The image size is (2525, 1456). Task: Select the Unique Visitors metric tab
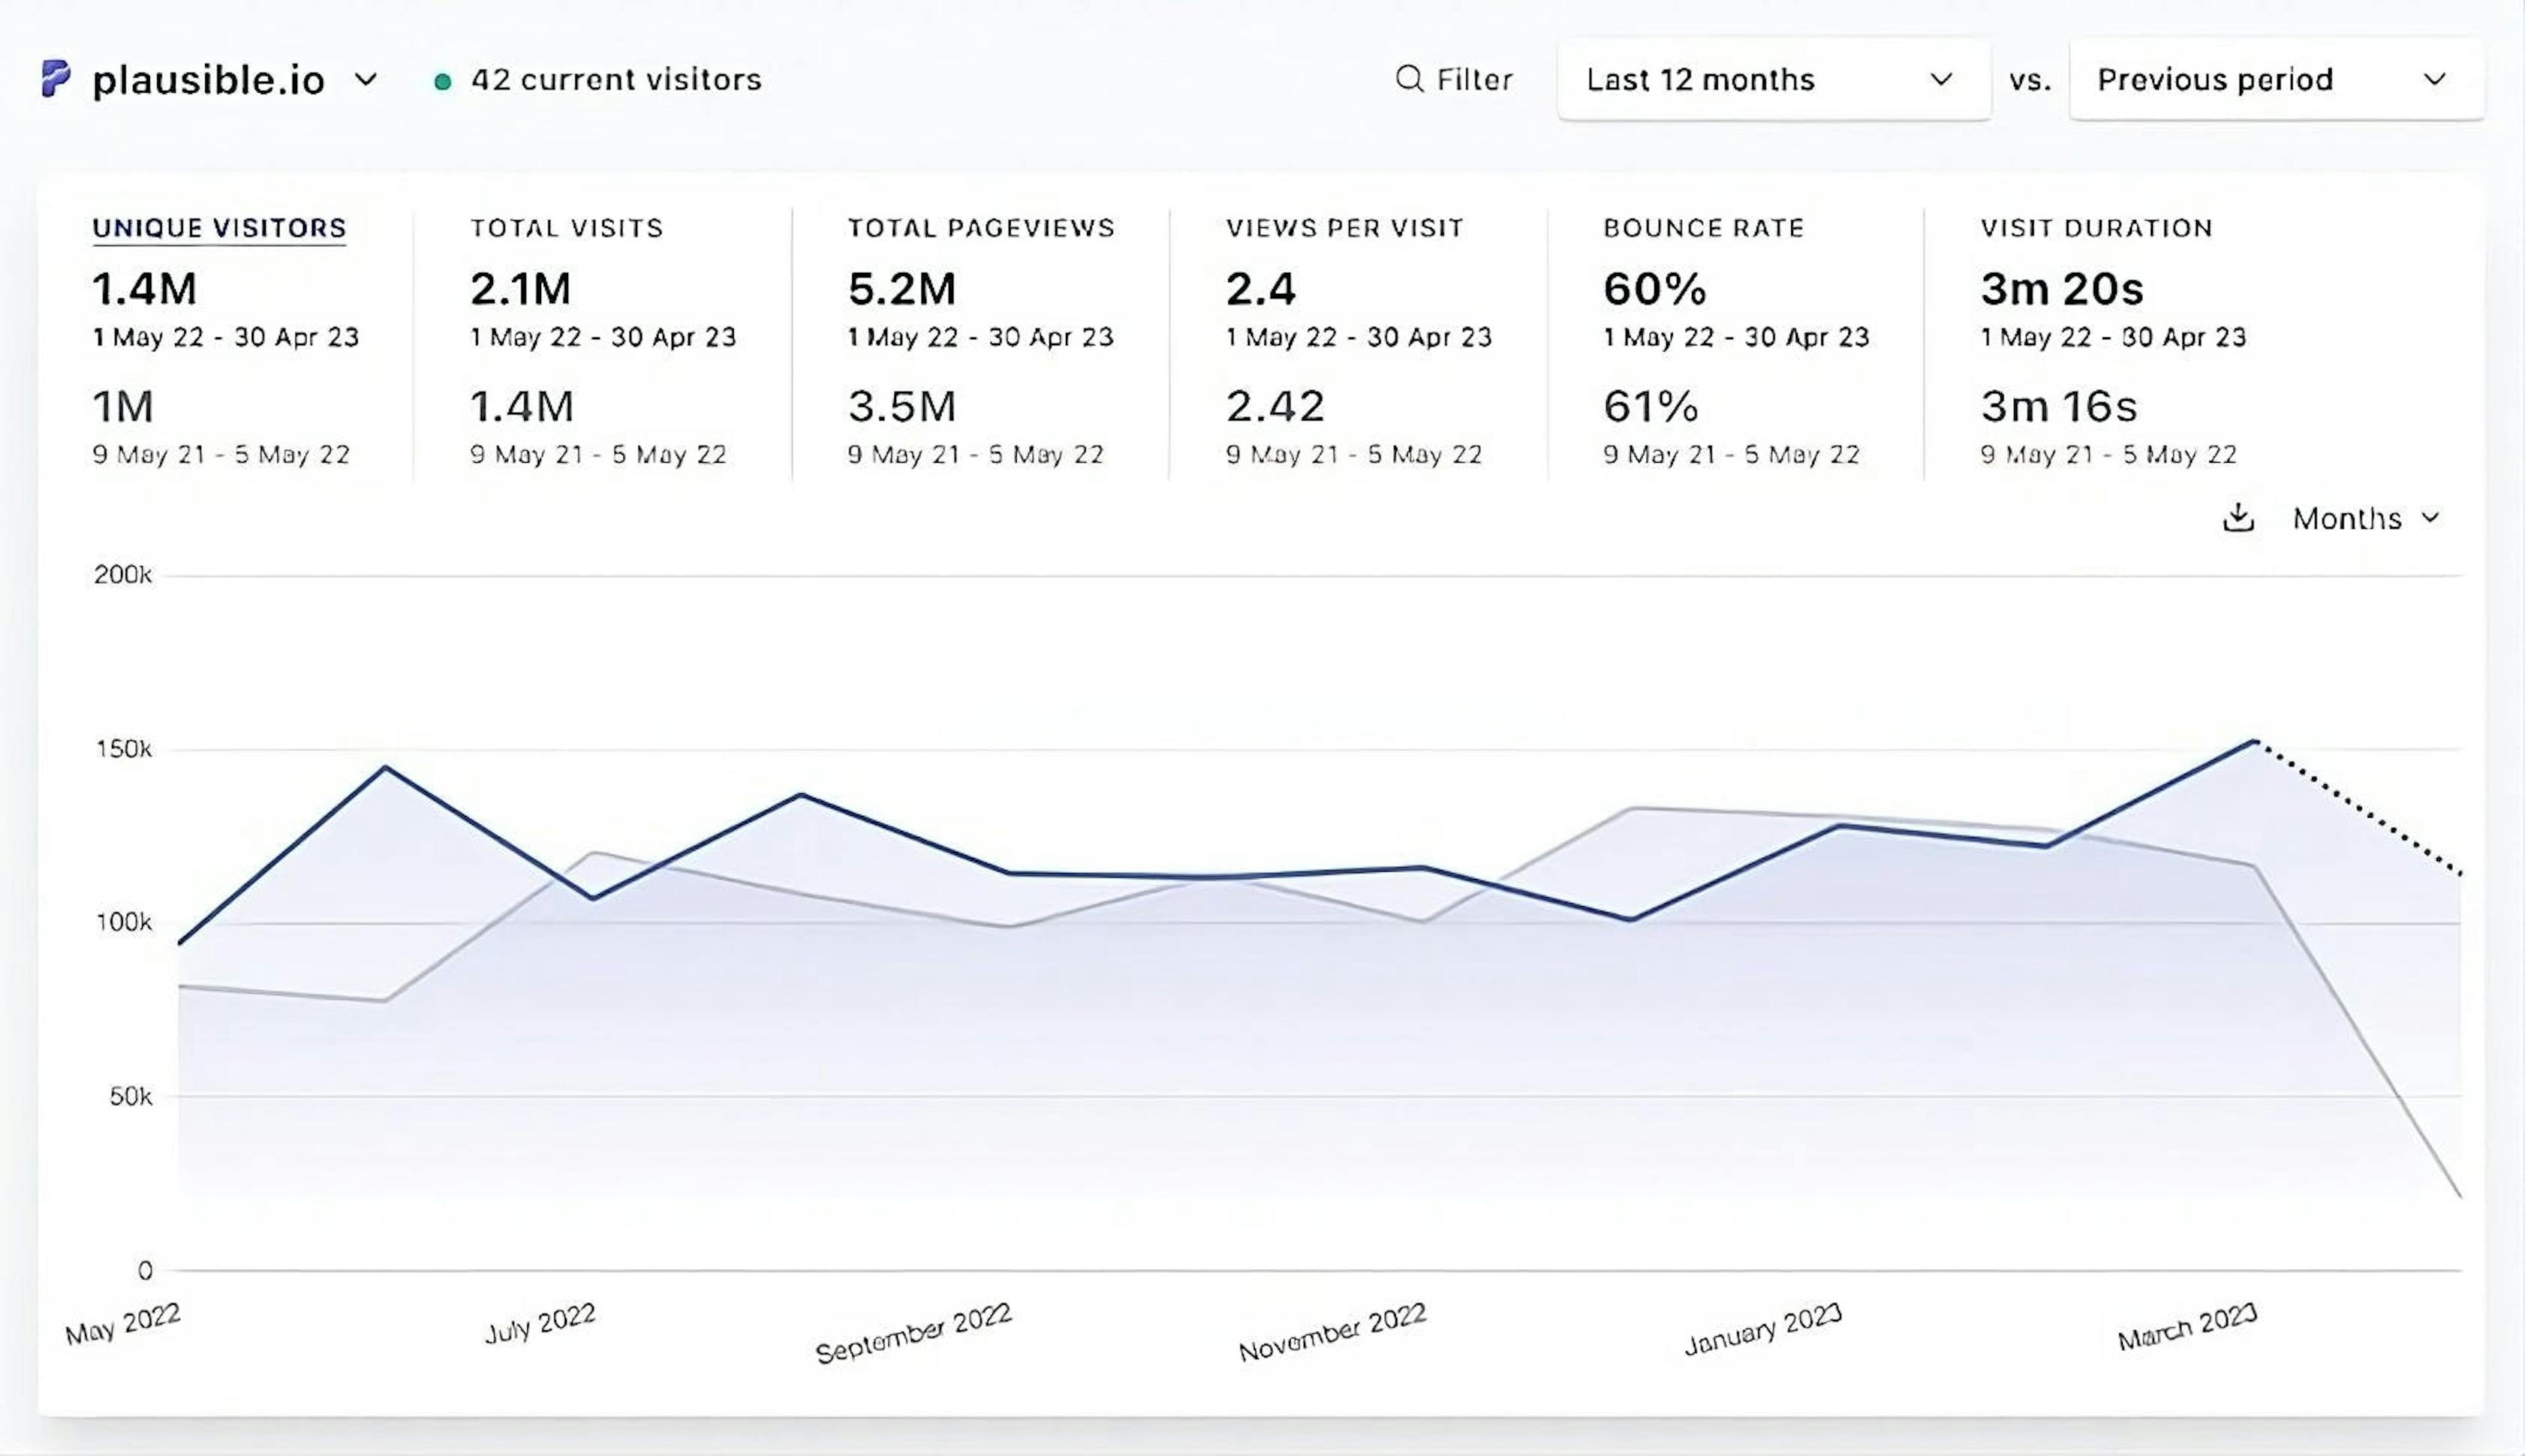point(219,228)
